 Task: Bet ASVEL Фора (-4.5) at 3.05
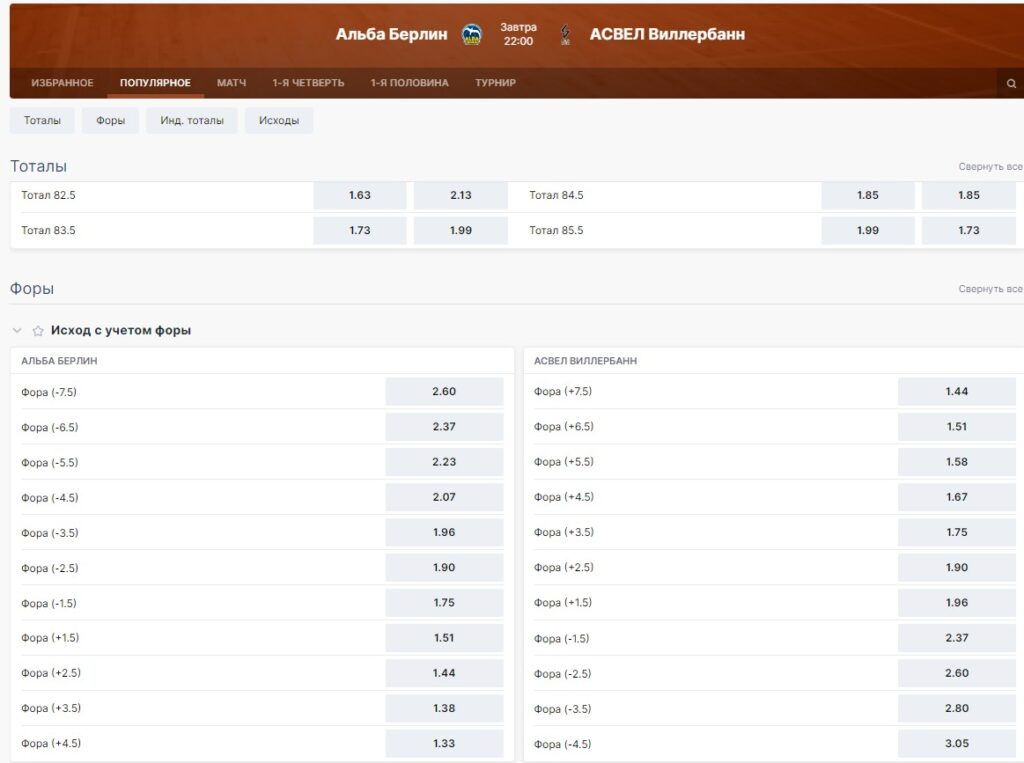(x=957, y=743)
